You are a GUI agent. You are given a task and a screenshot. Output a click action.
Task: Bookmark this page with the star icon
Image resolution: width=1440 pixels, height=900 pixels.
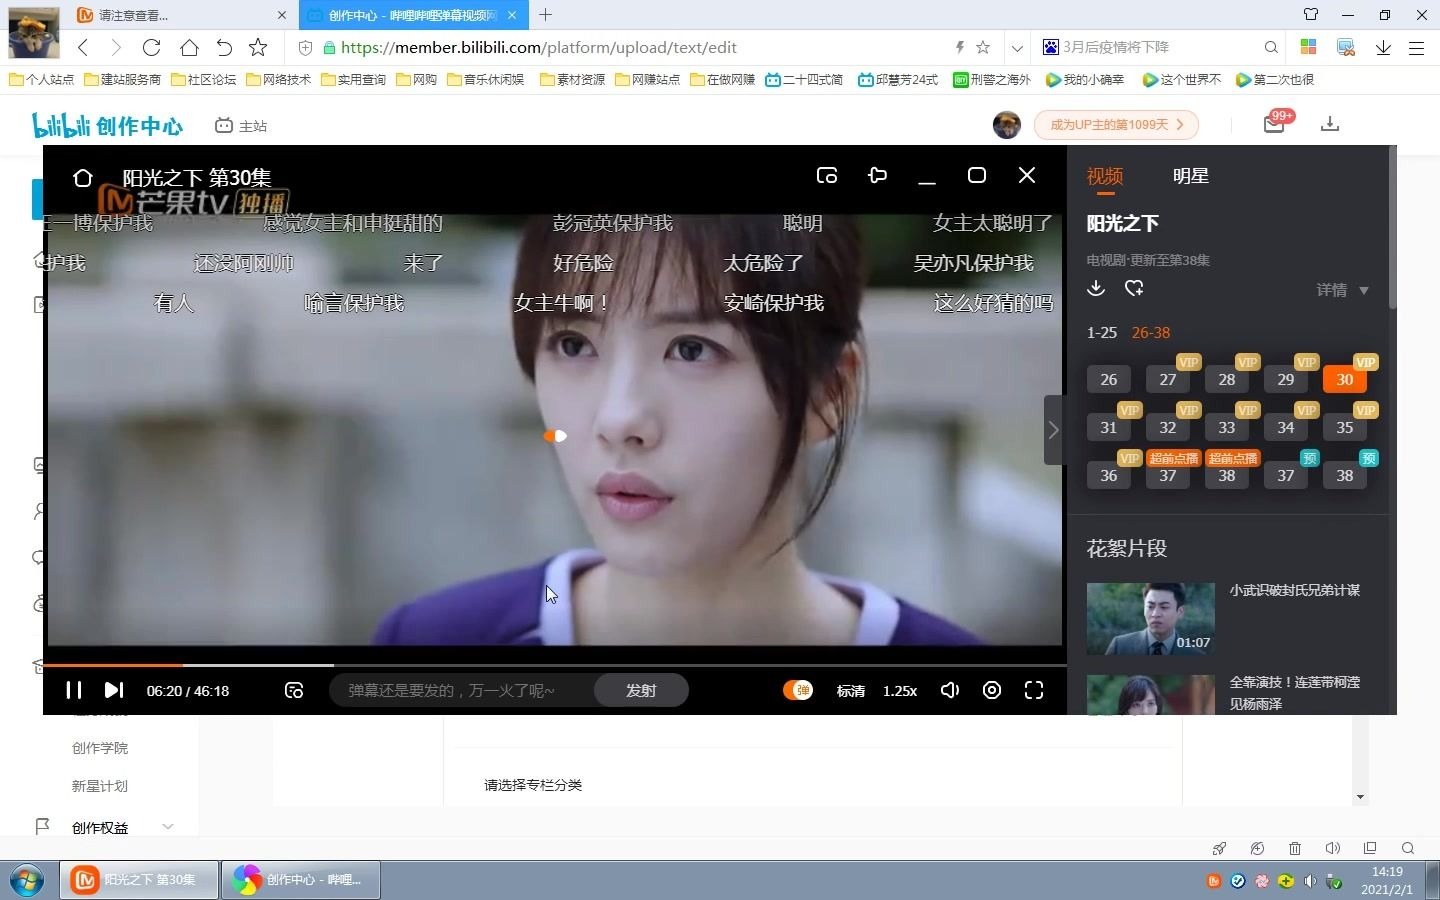(258, 47)
